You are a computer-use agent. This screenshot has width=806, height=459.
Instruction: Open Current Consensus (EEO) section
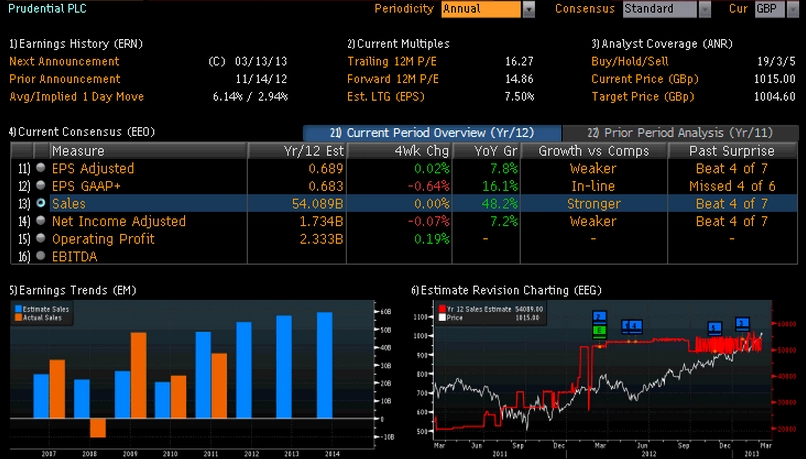click(82, 132)
